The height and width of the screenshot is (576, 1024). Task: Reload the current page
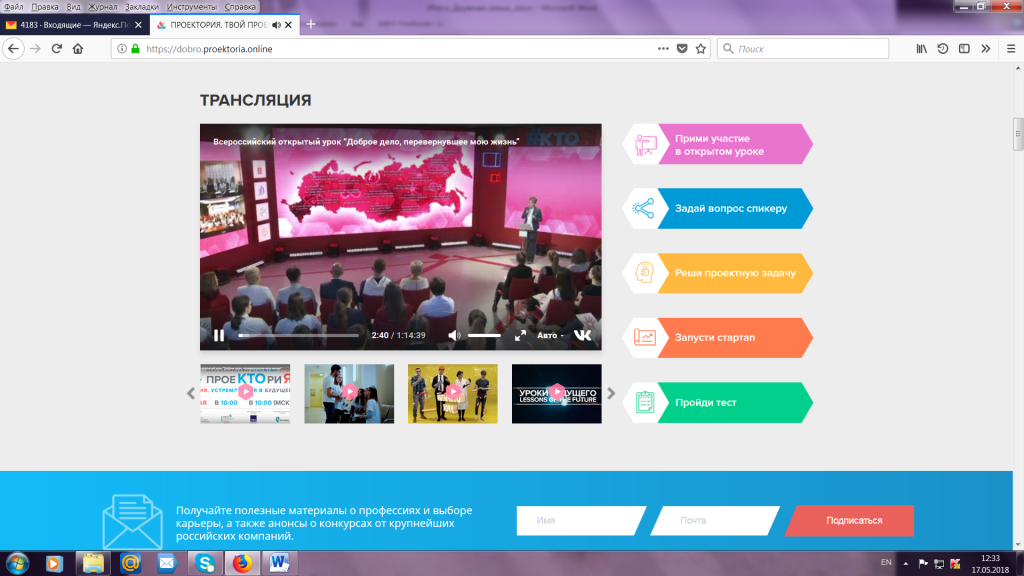click(57, 49)
